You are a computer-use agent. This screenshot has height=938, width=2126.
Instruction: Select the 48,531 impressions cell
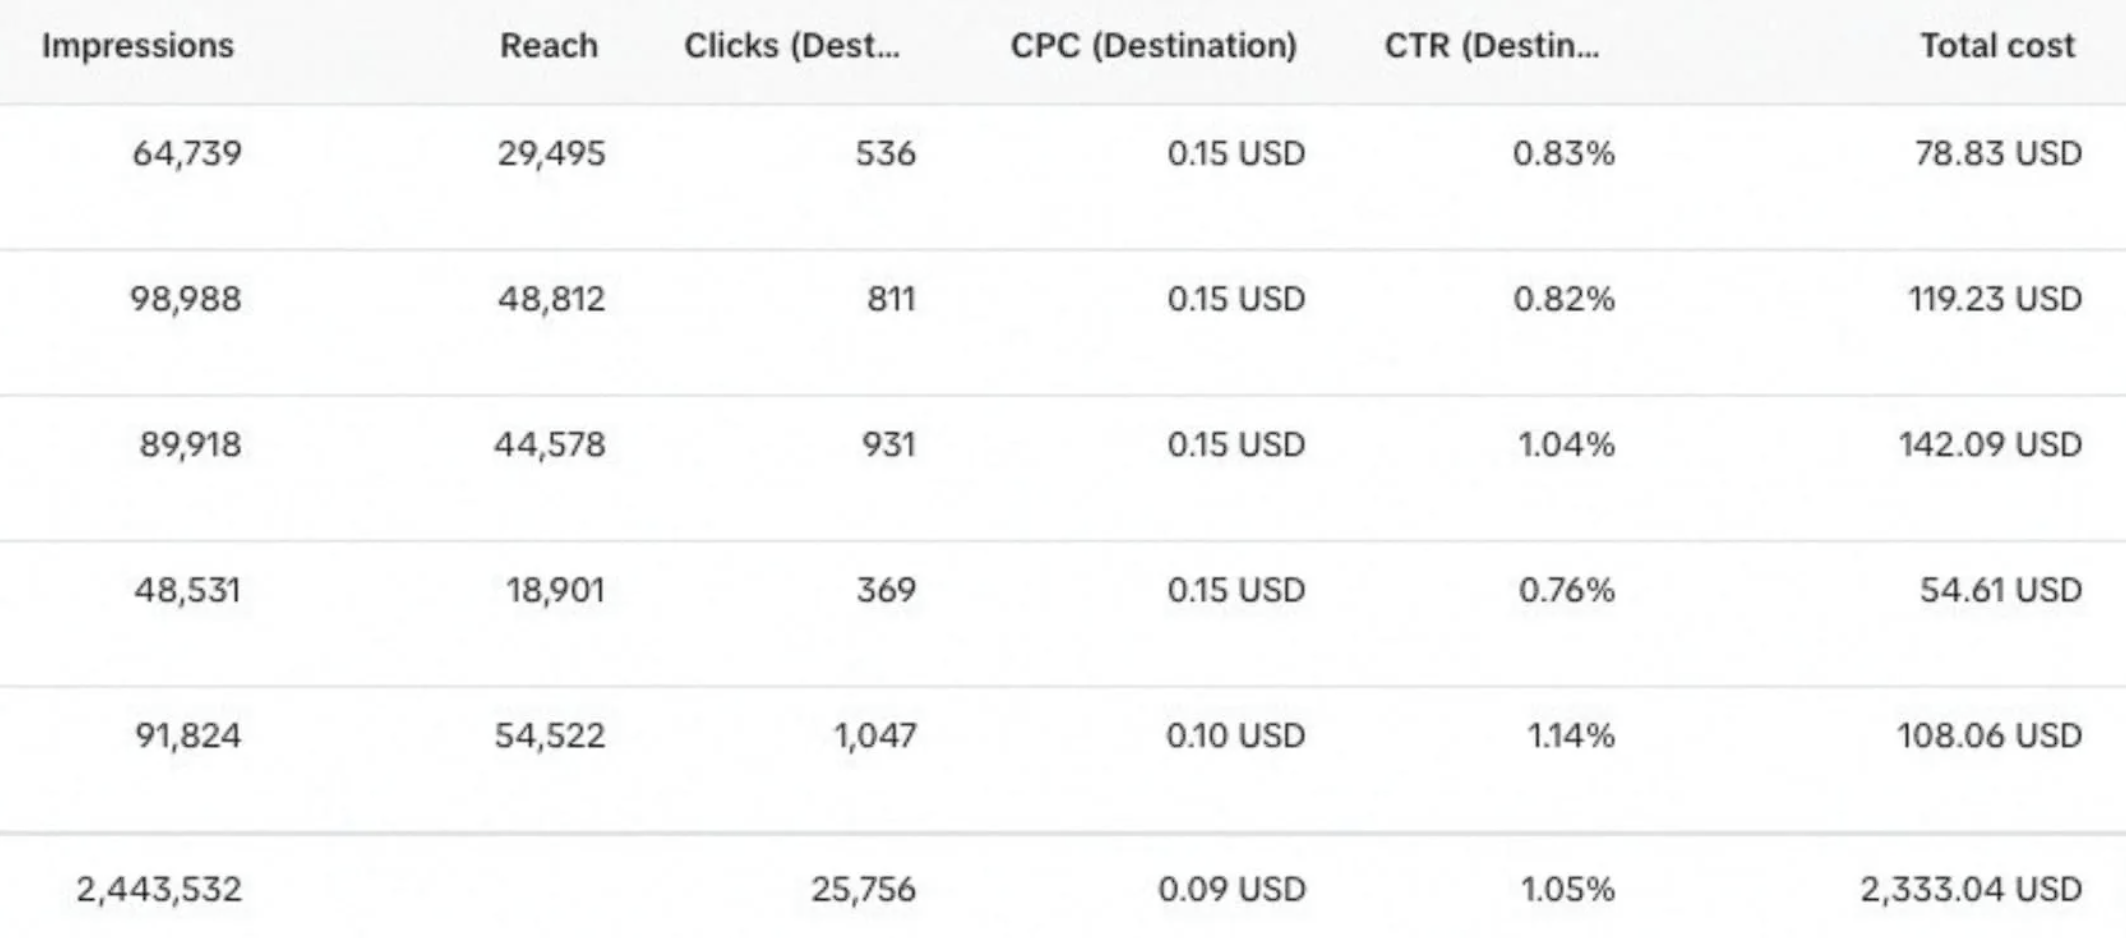pos(187,590)
